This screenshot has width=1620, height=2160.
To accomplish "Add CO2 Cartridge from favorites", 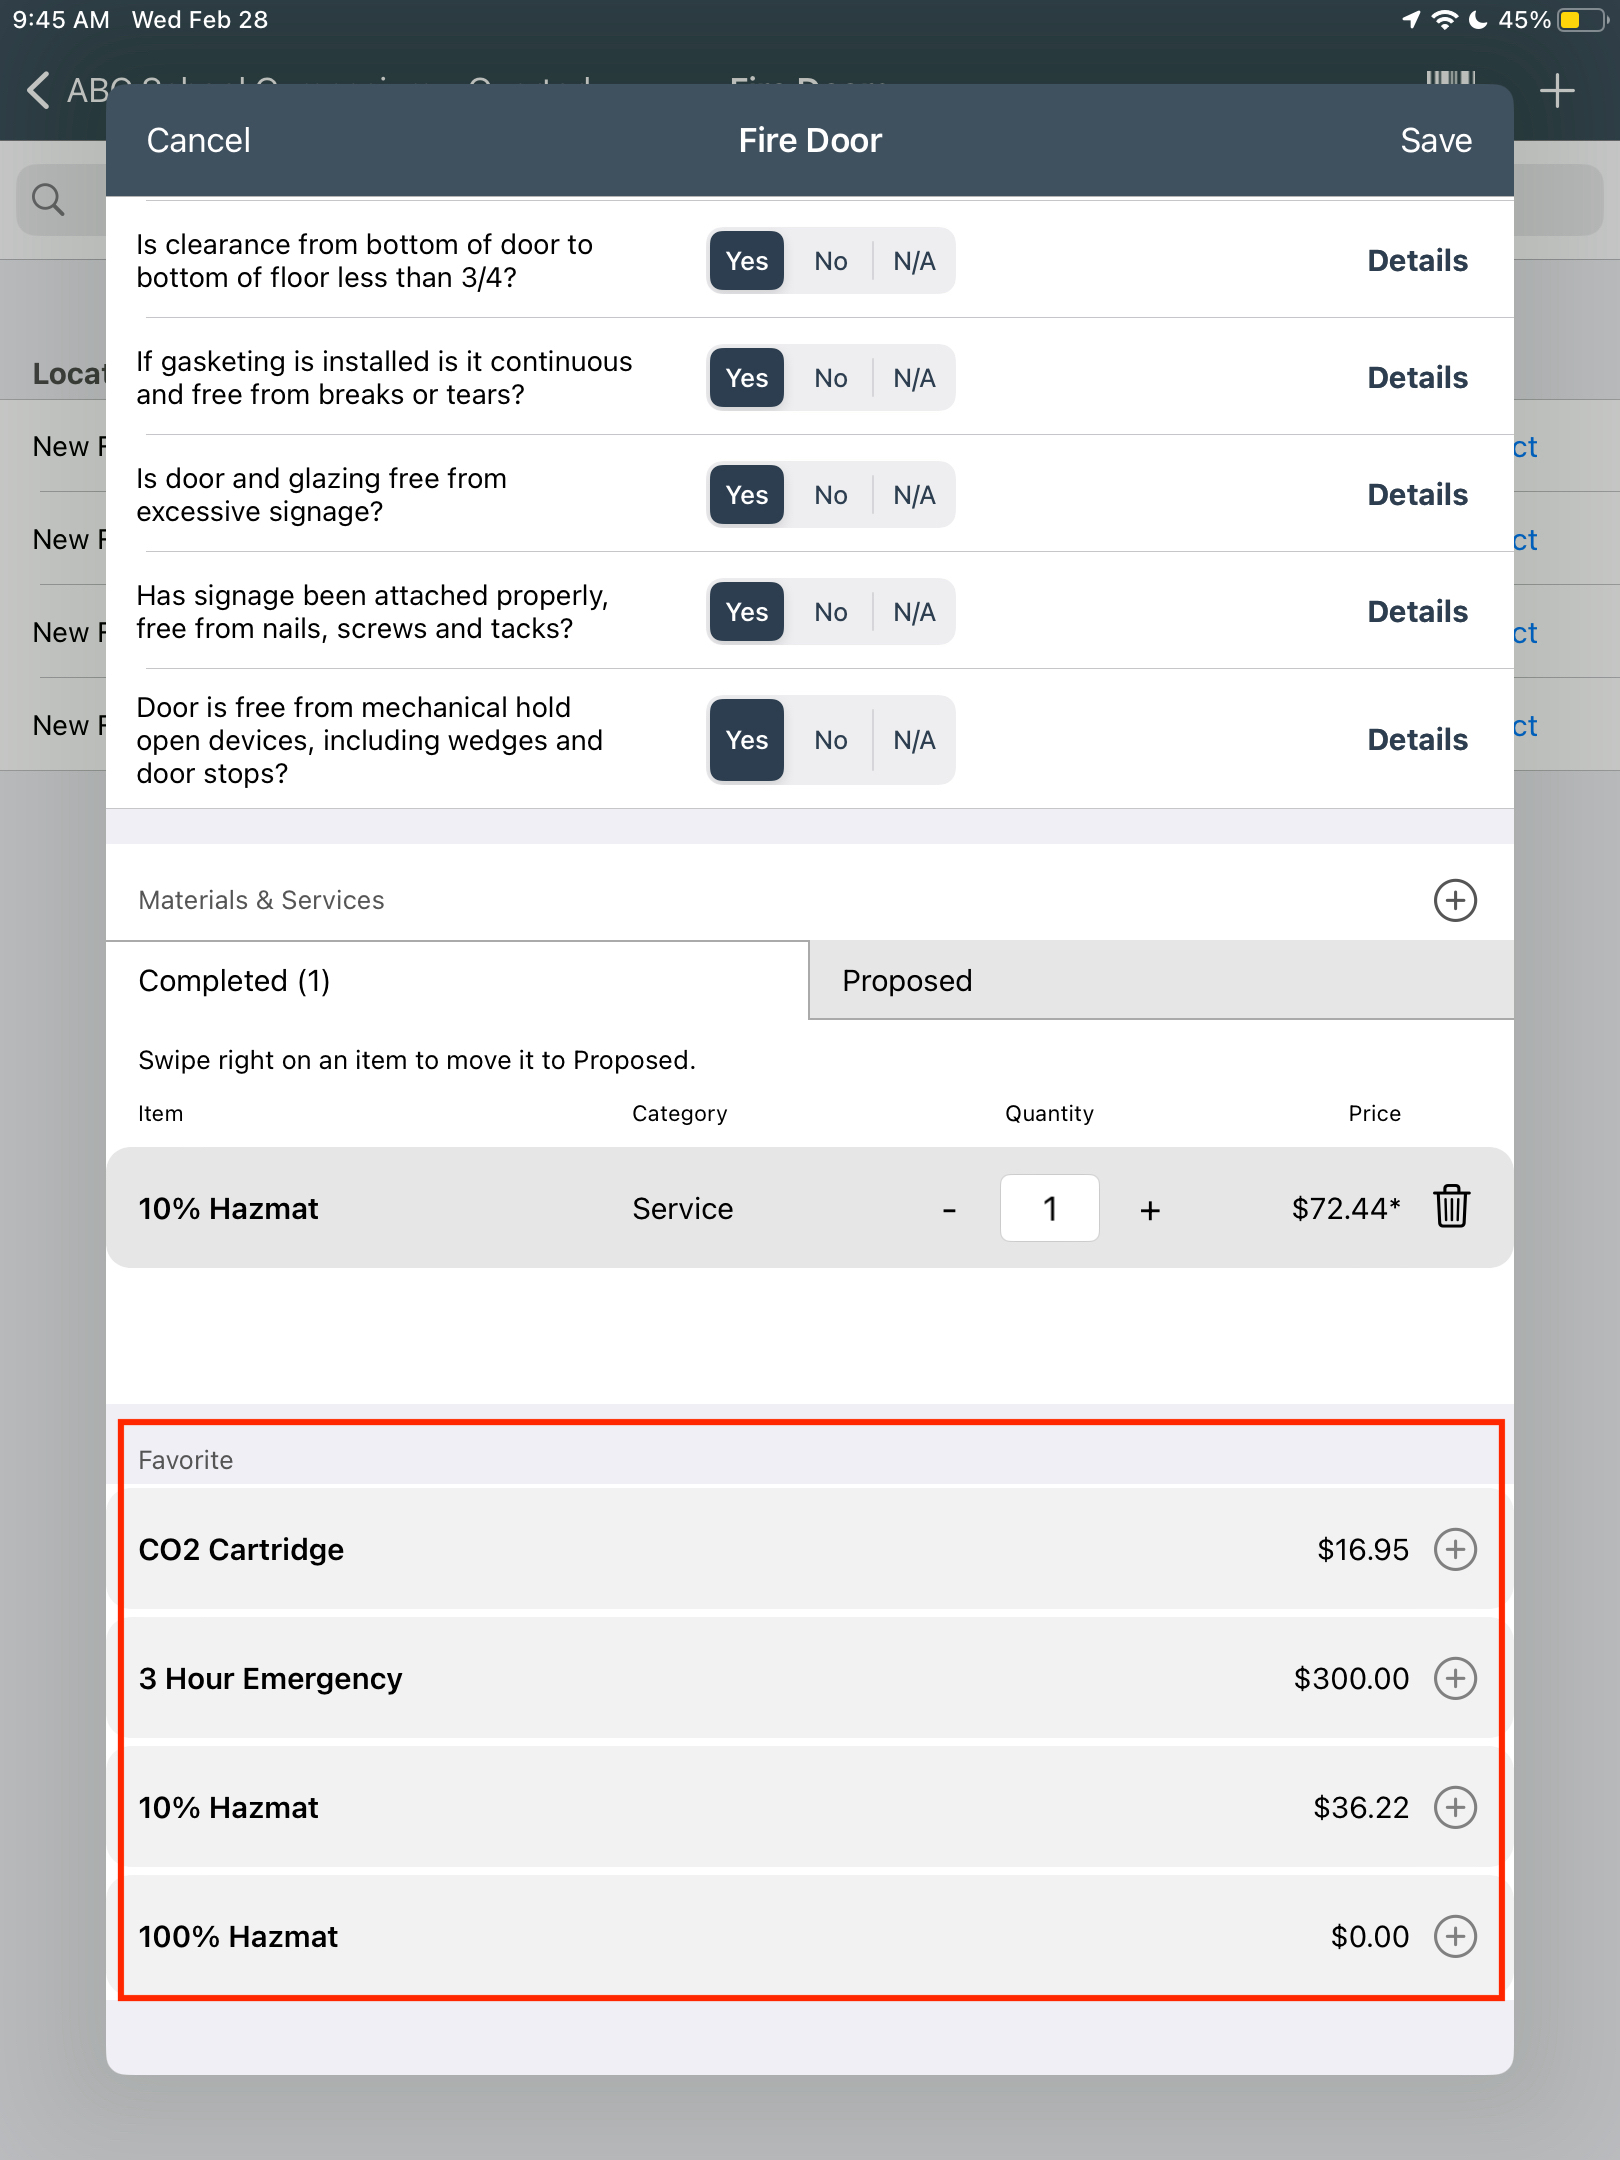I will point(1455,1549).
